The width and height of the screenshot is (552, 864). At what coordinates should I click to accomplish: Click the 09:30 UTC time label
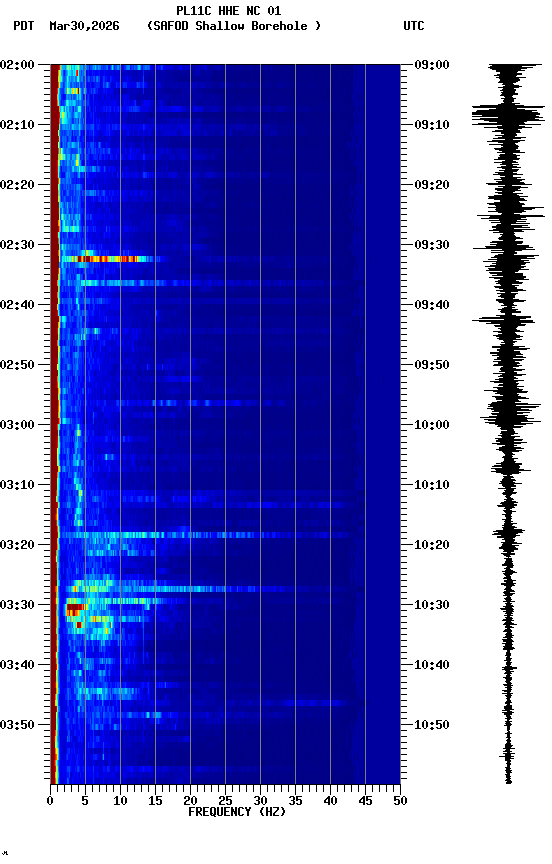tap(432, 245)
